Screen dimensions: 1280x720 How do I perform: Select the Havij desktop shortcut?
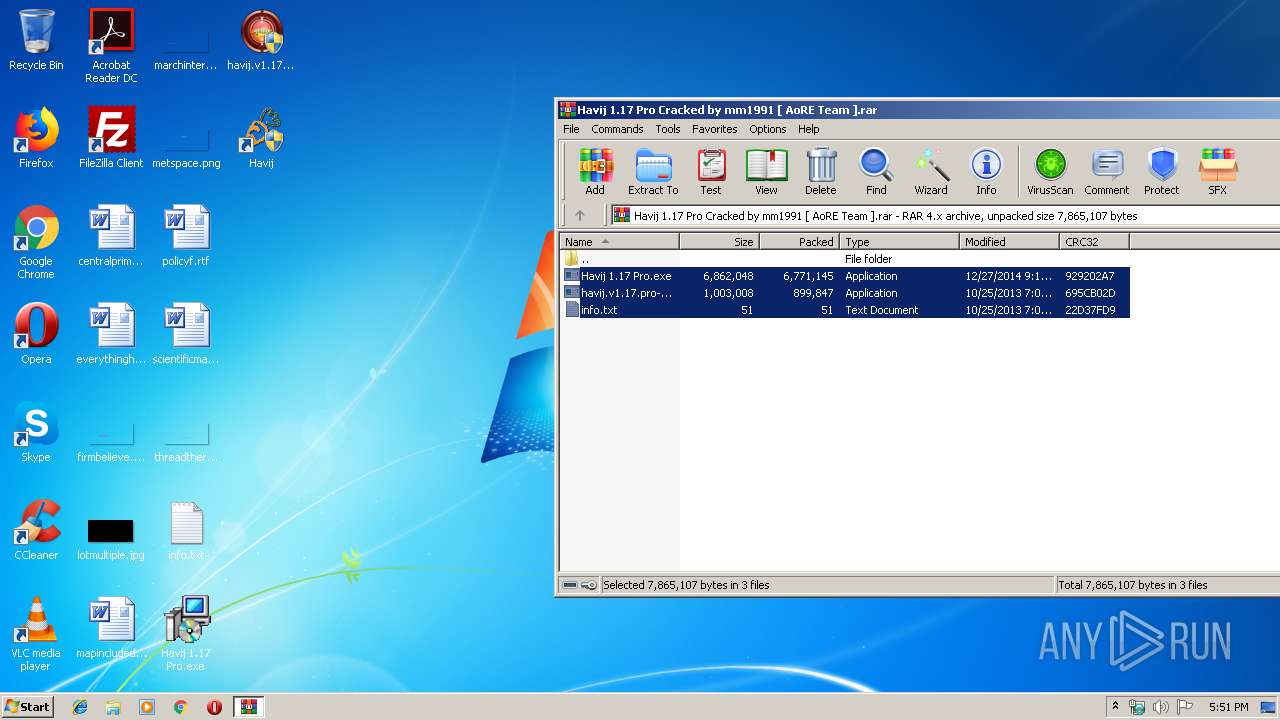261,138
